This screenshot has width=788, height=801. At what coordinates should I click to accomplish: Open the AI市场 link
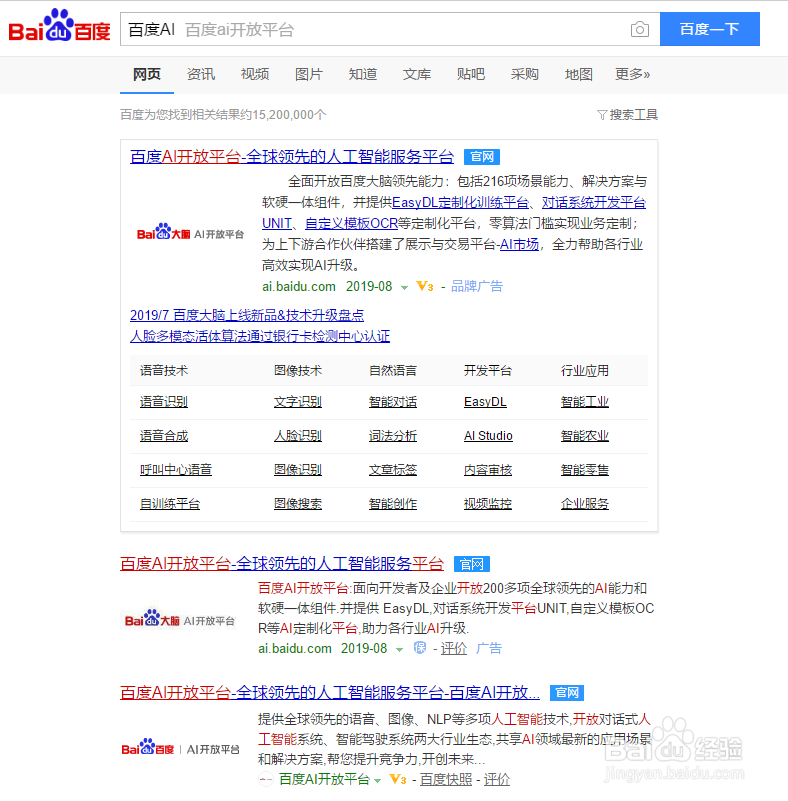click(x=519, y=245)
